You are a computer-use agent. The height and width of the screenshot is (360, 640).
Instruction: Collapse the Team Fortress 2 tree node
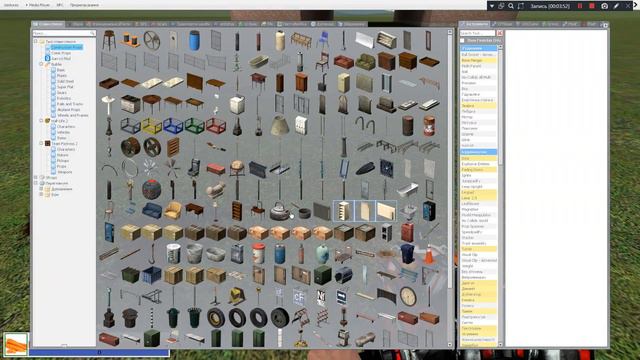click(41, 143)
